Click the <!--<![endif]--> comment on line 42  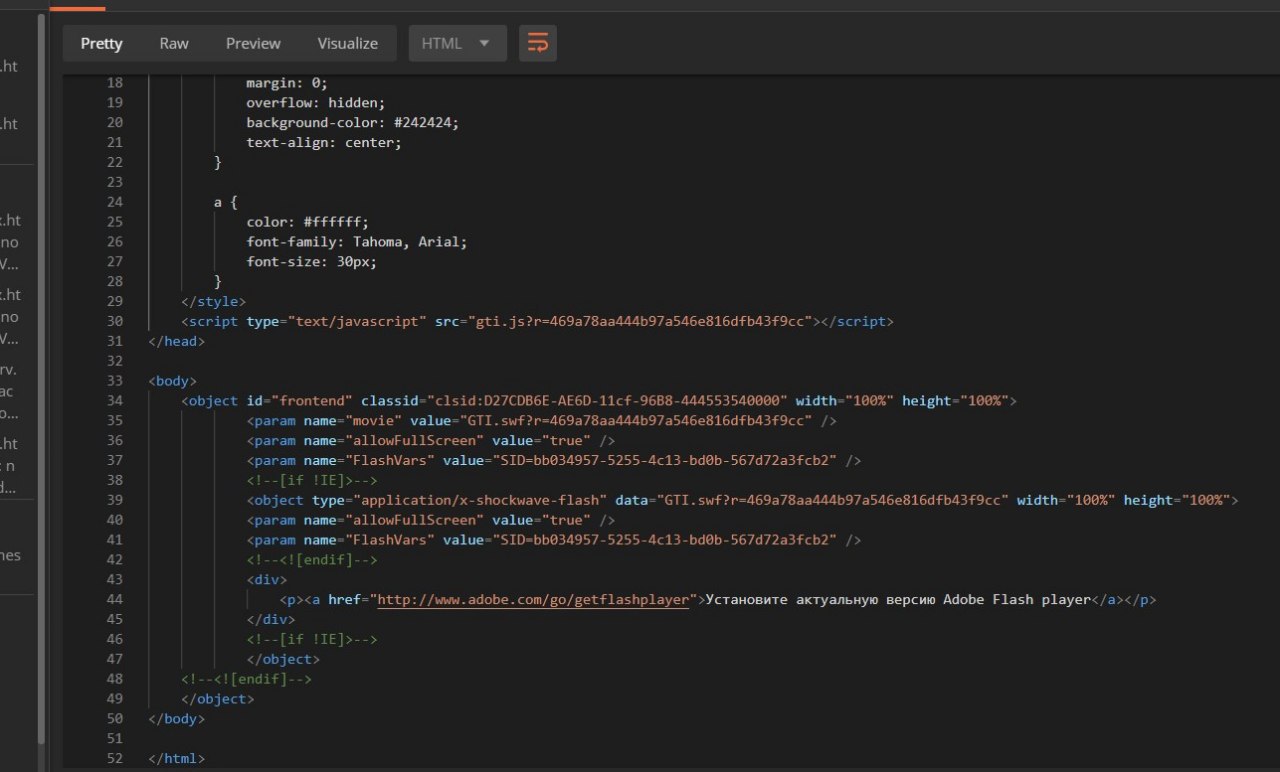click(312, 560)
